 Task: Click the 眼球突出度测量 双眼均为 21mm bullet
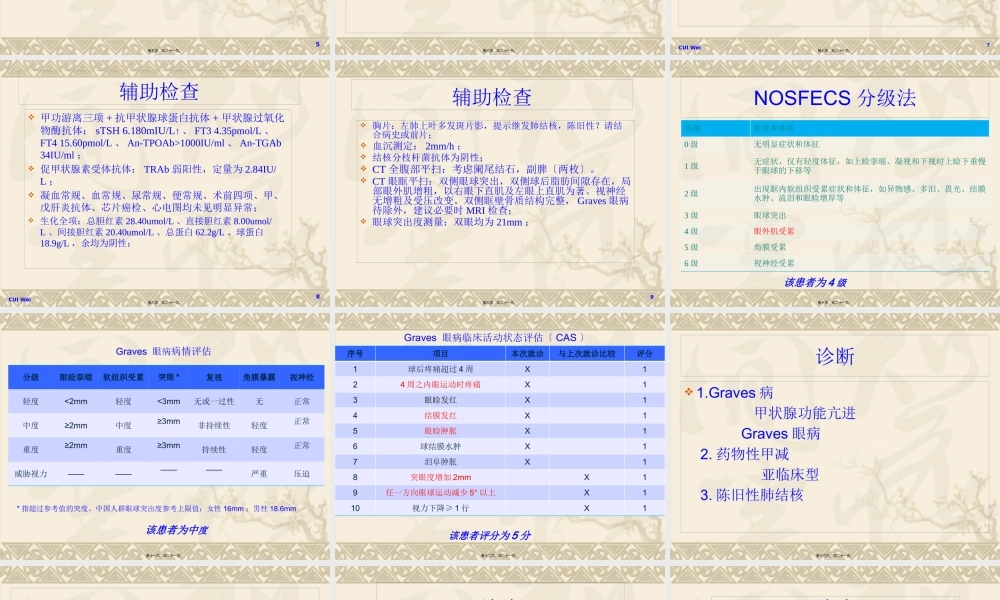[450, 222]
